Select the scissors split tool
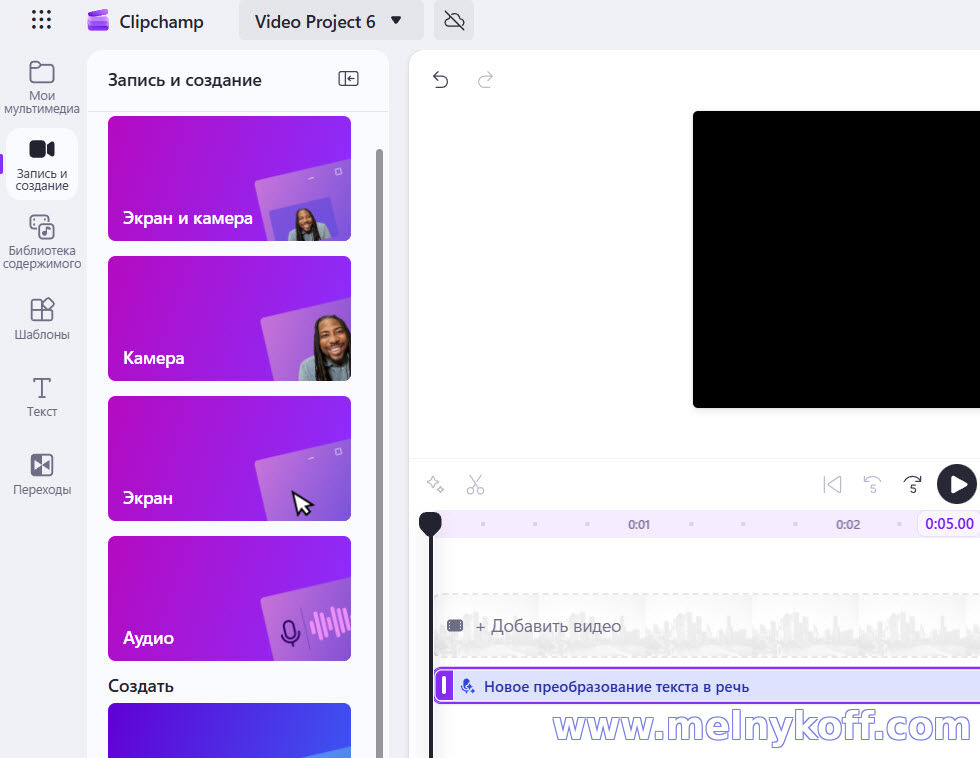Viewport: 980px width, 758px height. pos(475,485)
